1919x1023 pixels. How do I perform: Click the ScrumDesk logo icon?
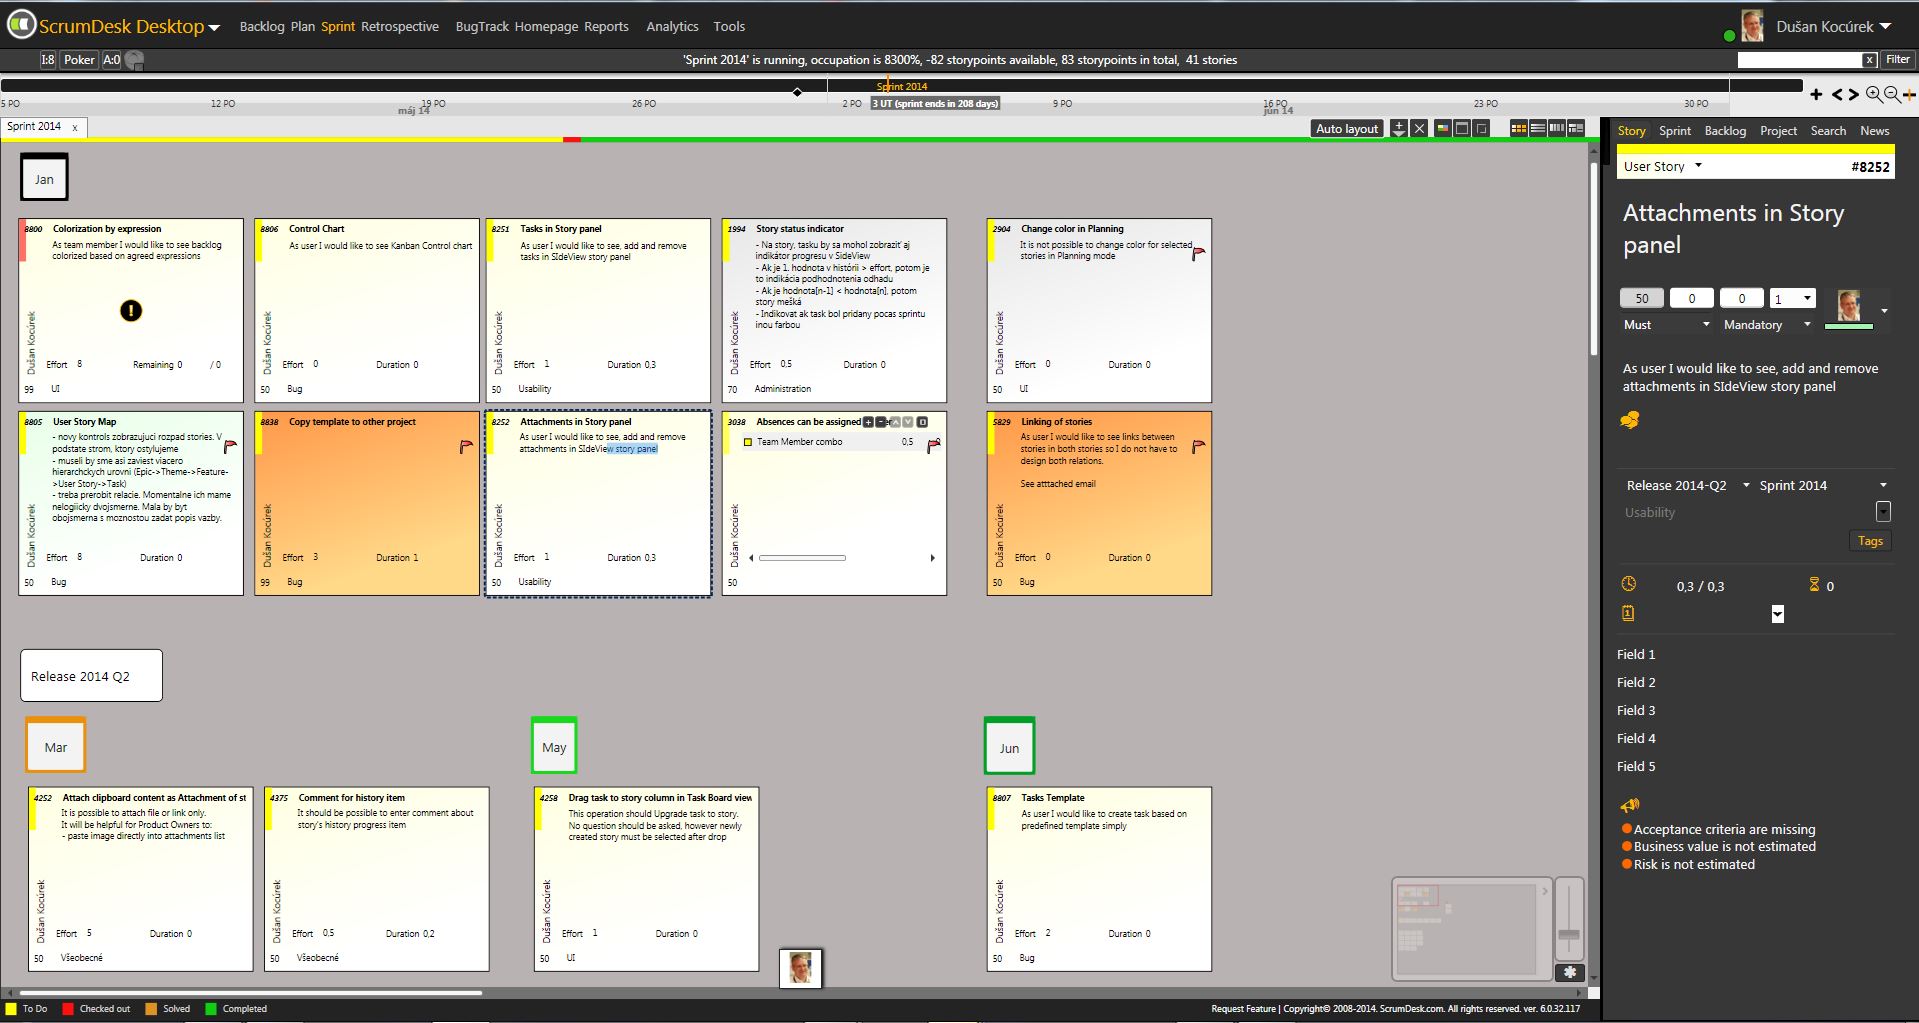(x=21, y=25)
